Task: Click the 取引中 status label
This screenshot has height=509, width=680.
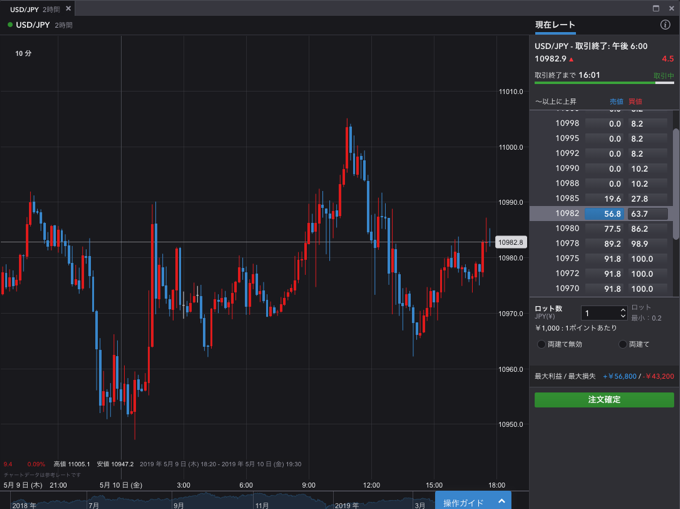Action: (664, 75)
